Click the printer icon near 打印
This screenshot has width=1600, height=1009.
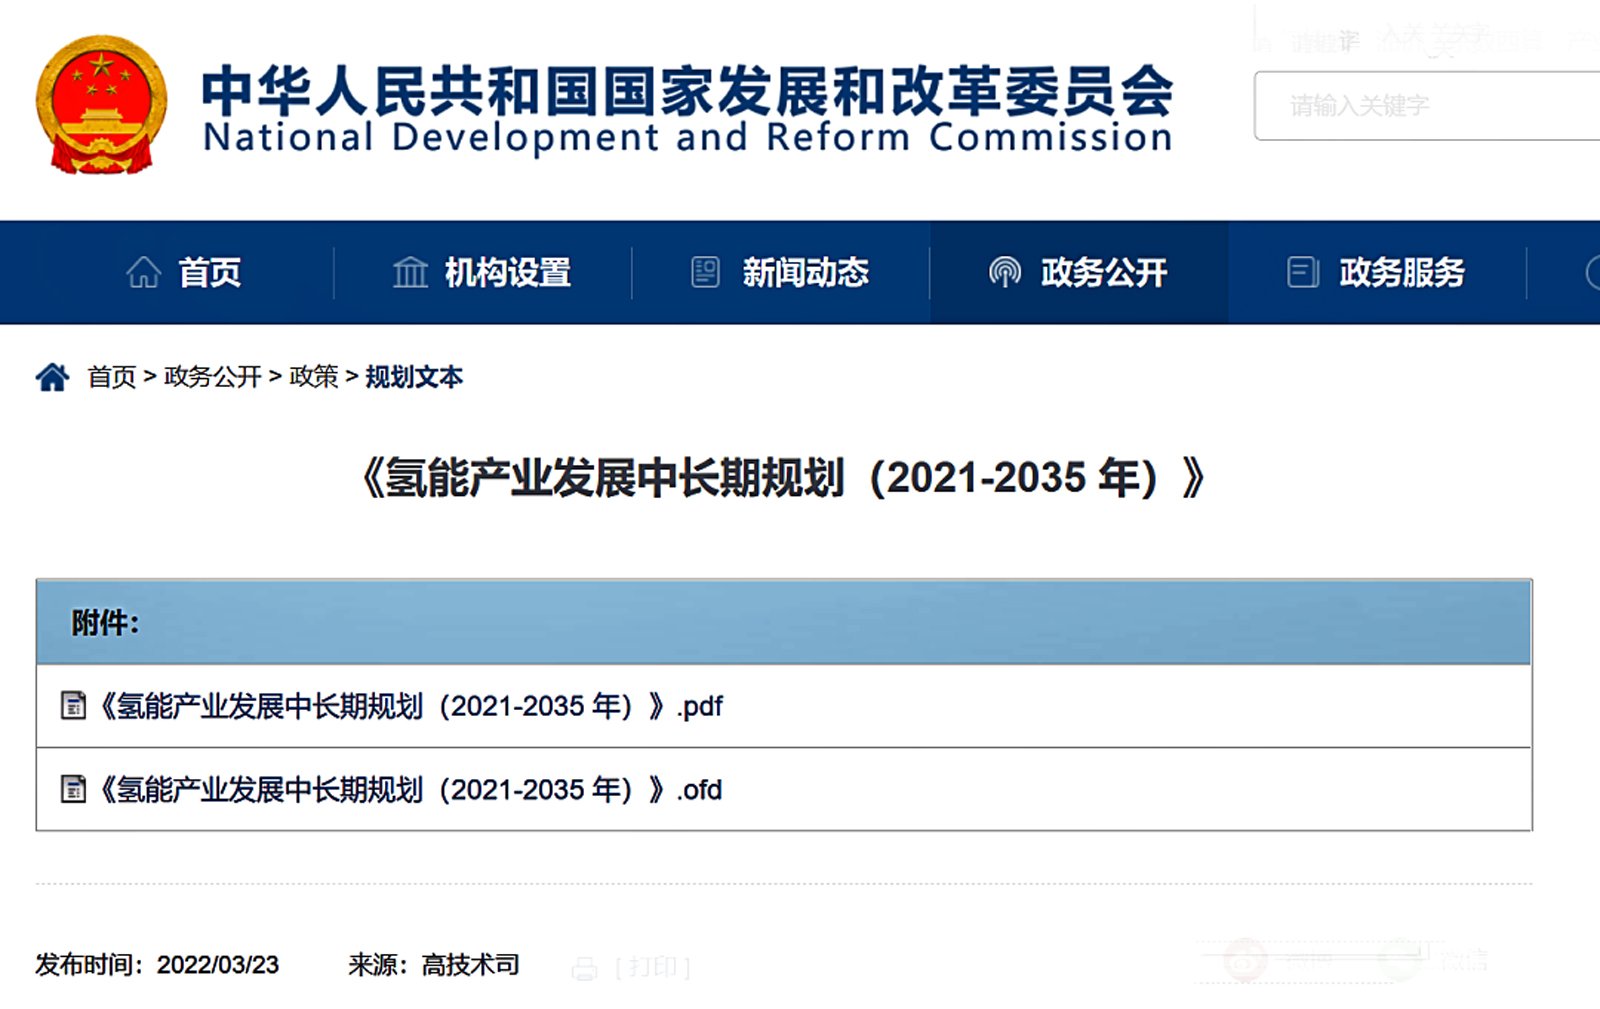[584, 968]
